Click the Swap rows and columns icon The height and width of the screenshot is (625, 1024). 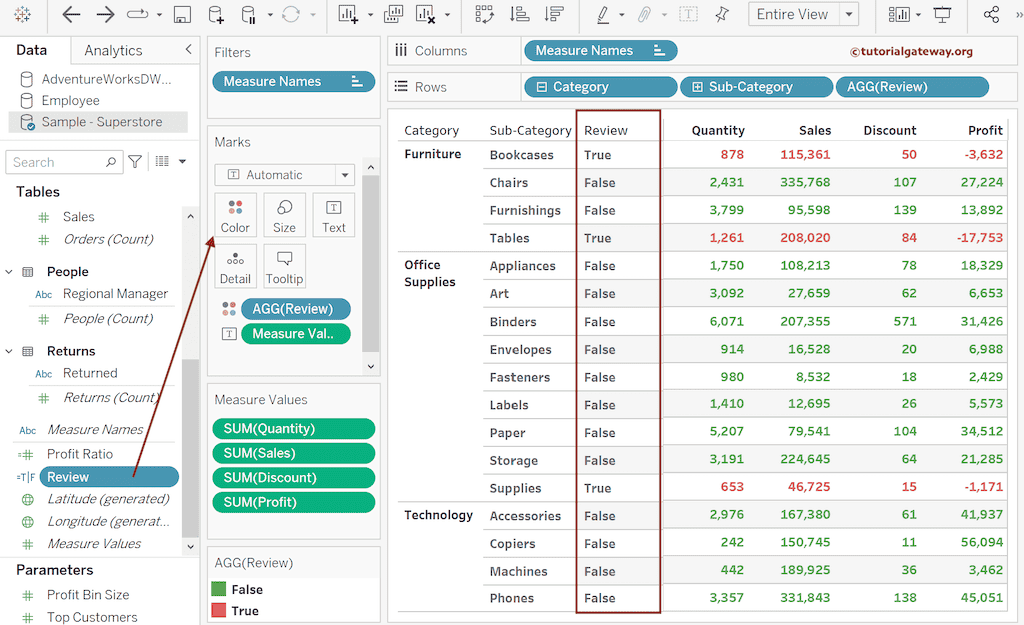(485, 15)
